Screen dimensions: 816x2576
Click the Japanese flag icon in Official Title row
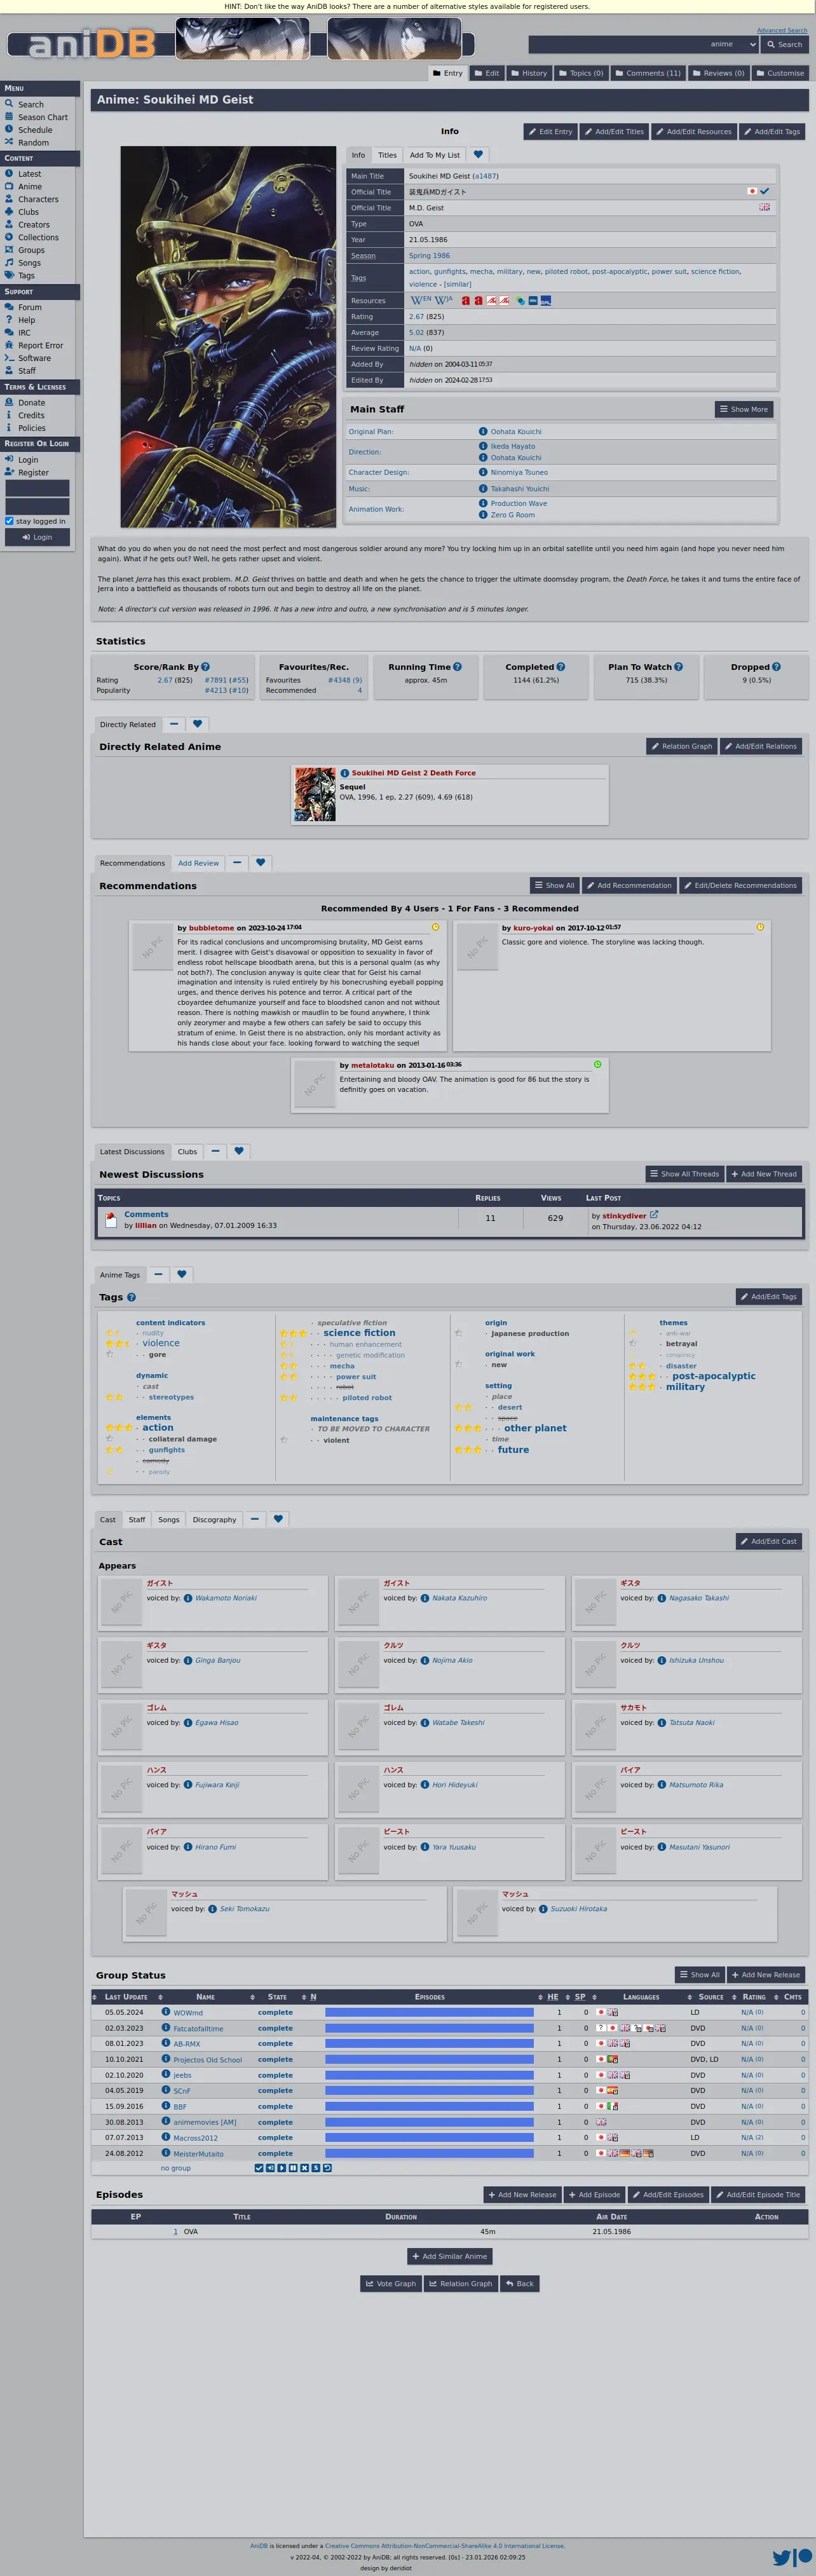tap(751, 191)
